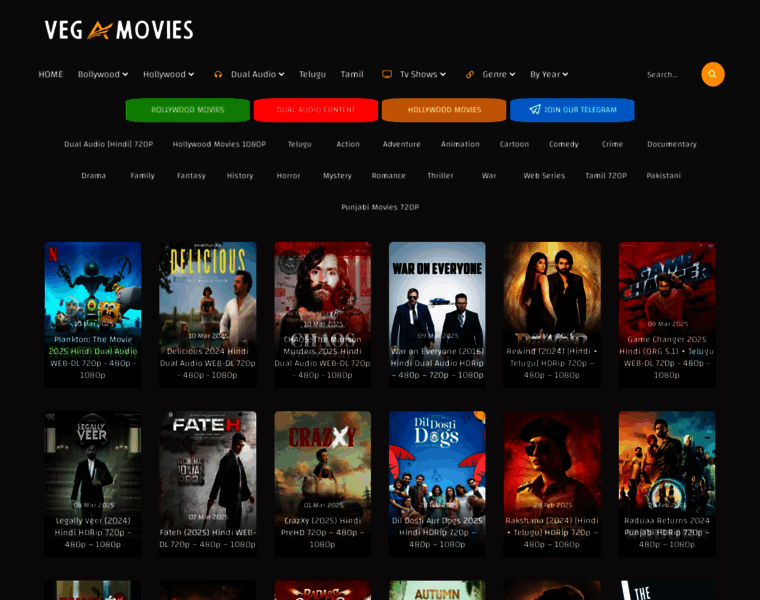
Task: Go to HOME in navigation bar
Action: pyautogui.click(x=50, y=74)
